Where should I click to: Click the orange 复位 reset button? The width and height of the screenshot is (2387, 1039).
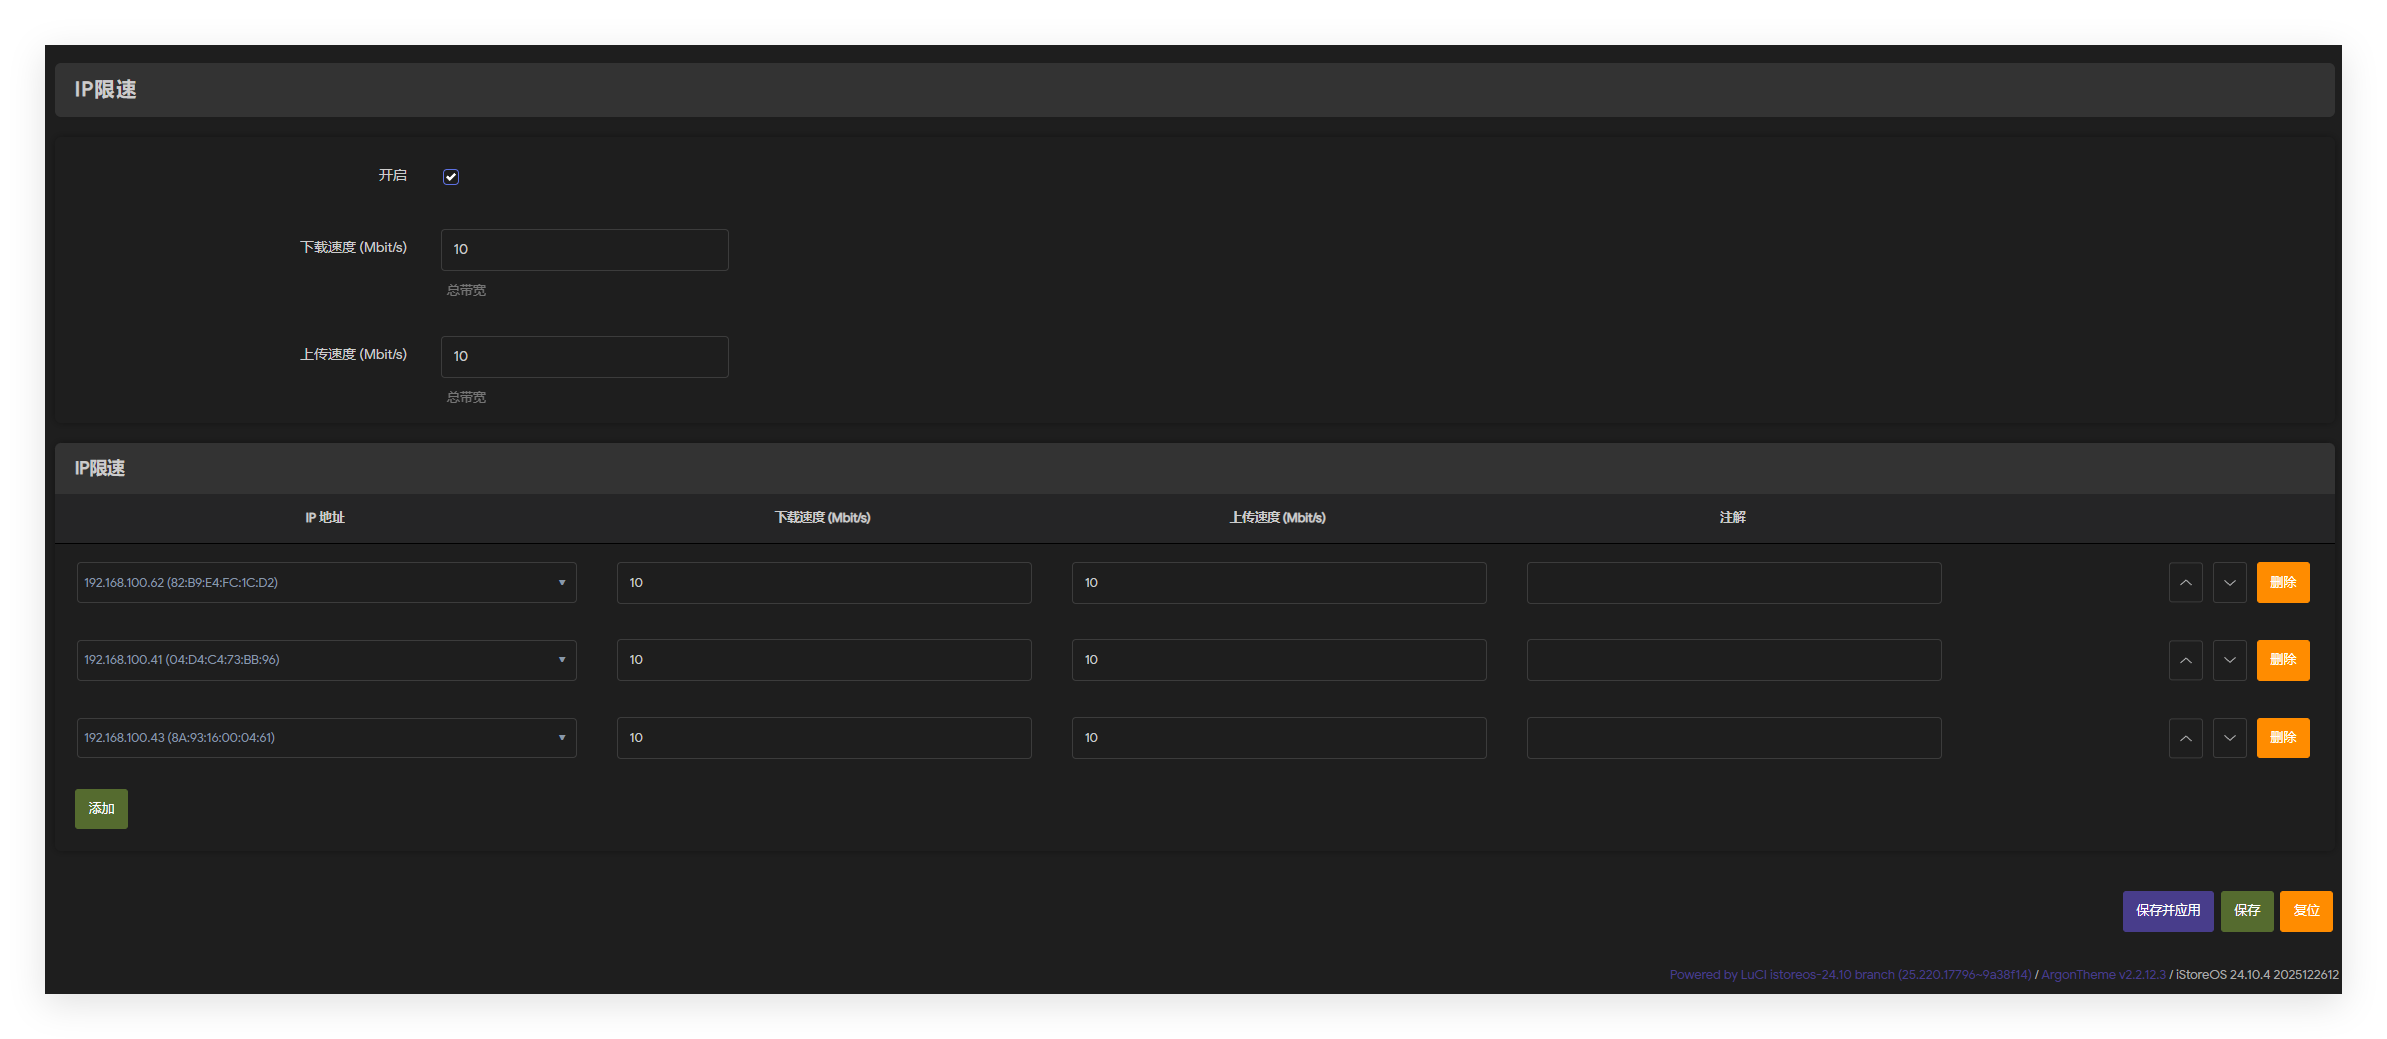2305,911
